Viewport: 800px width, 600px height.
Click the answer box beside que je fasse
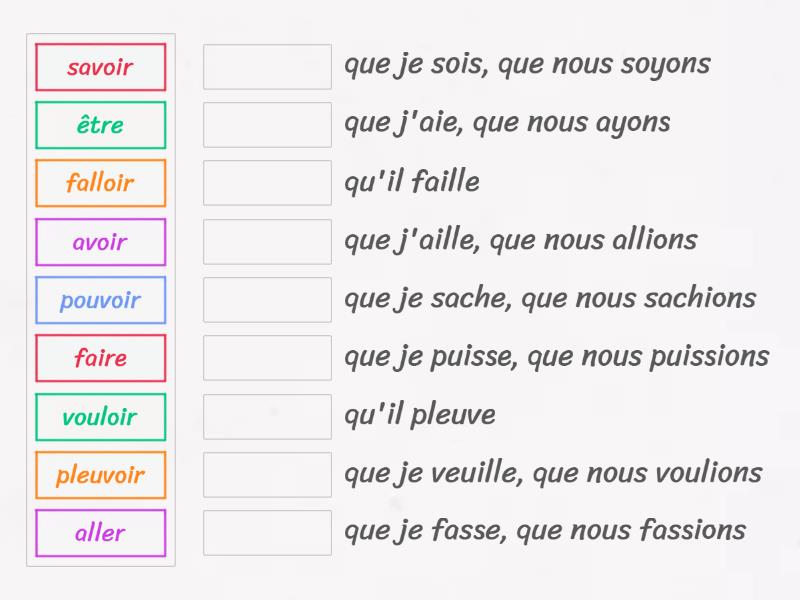[267, 531]
